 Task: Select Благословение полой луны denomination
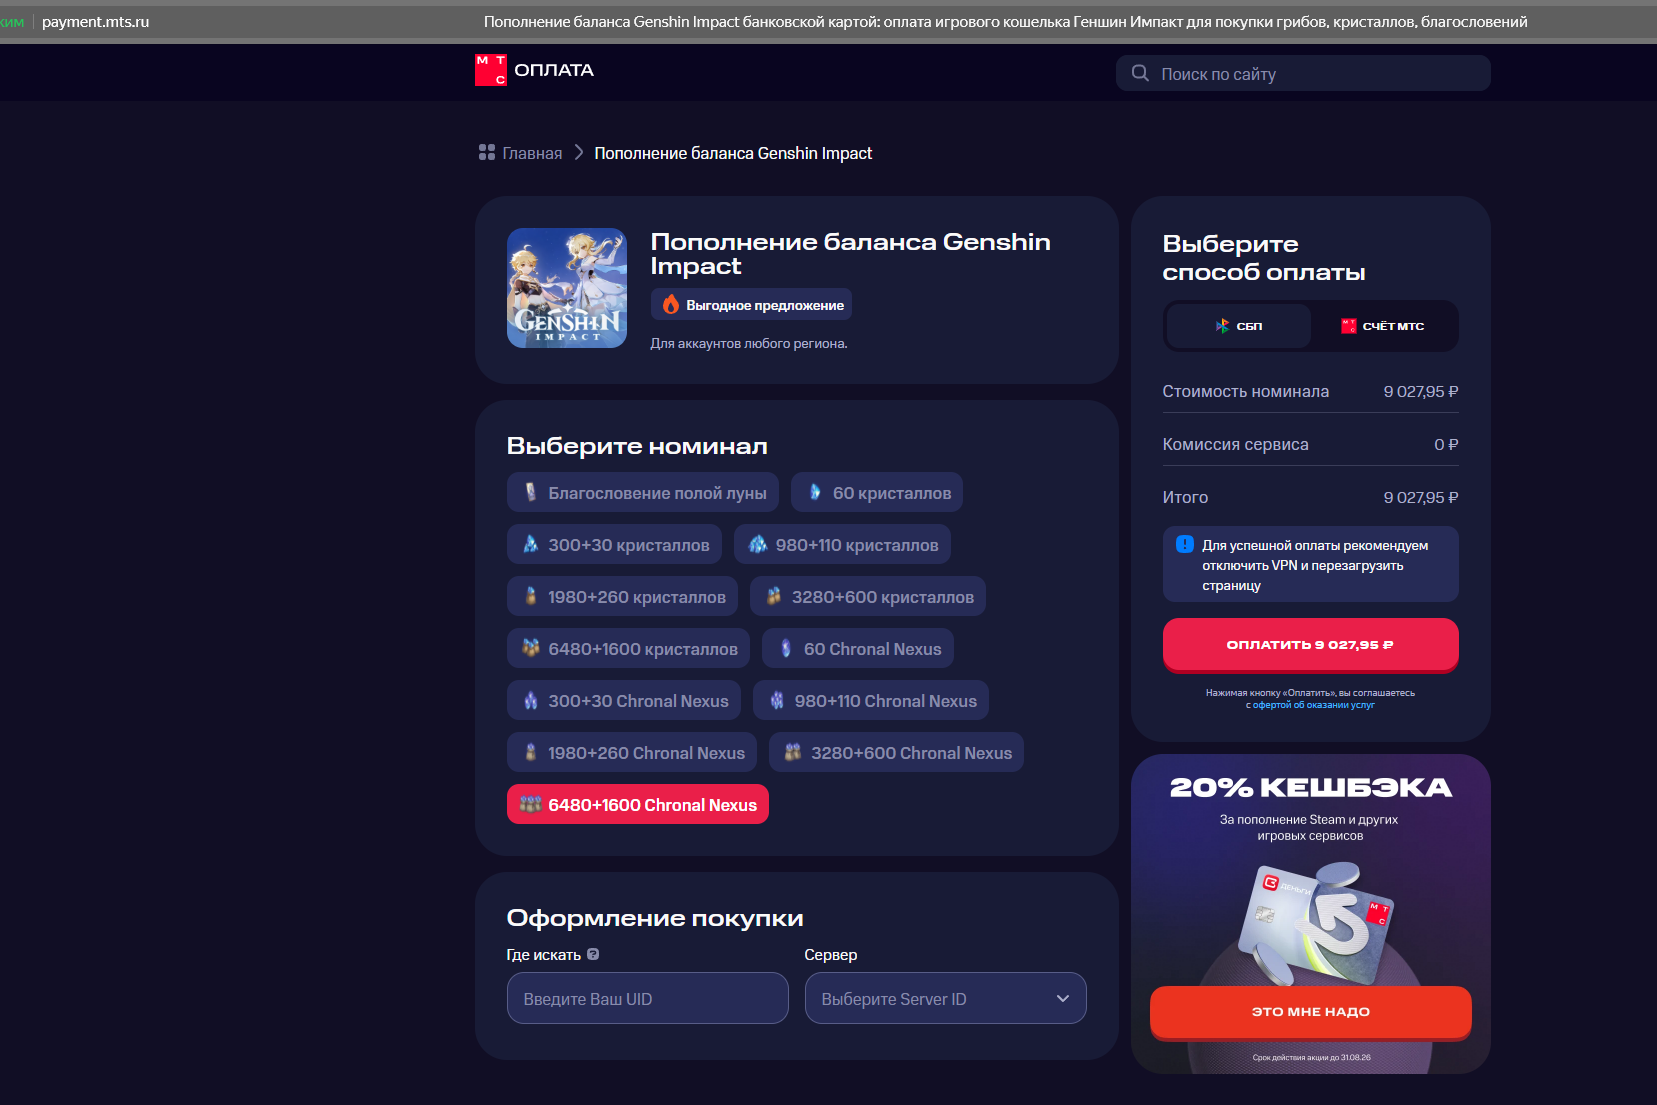(643, 492)
